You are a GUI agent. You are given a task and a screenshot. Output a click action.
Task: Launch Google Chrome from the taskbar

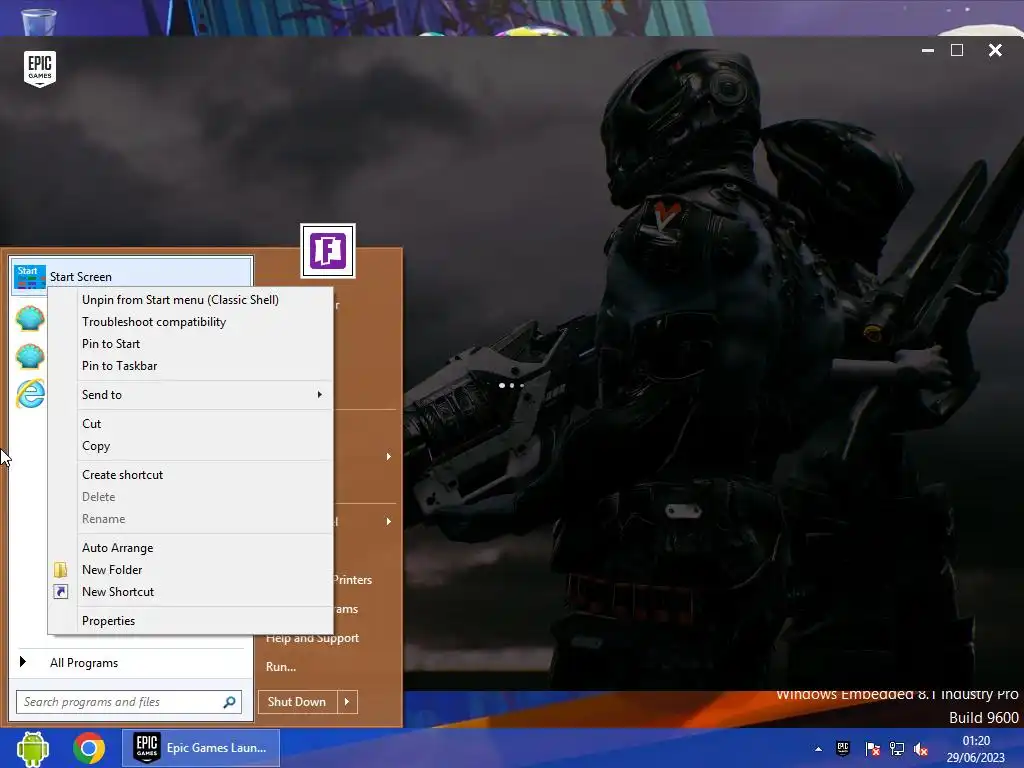(x=89, y=748)
